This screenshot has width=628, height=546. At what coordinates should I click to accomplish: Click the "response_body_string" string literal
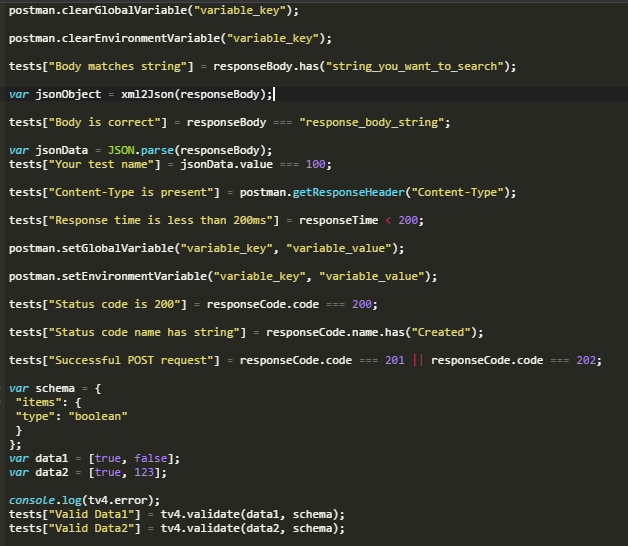[372, 123]
